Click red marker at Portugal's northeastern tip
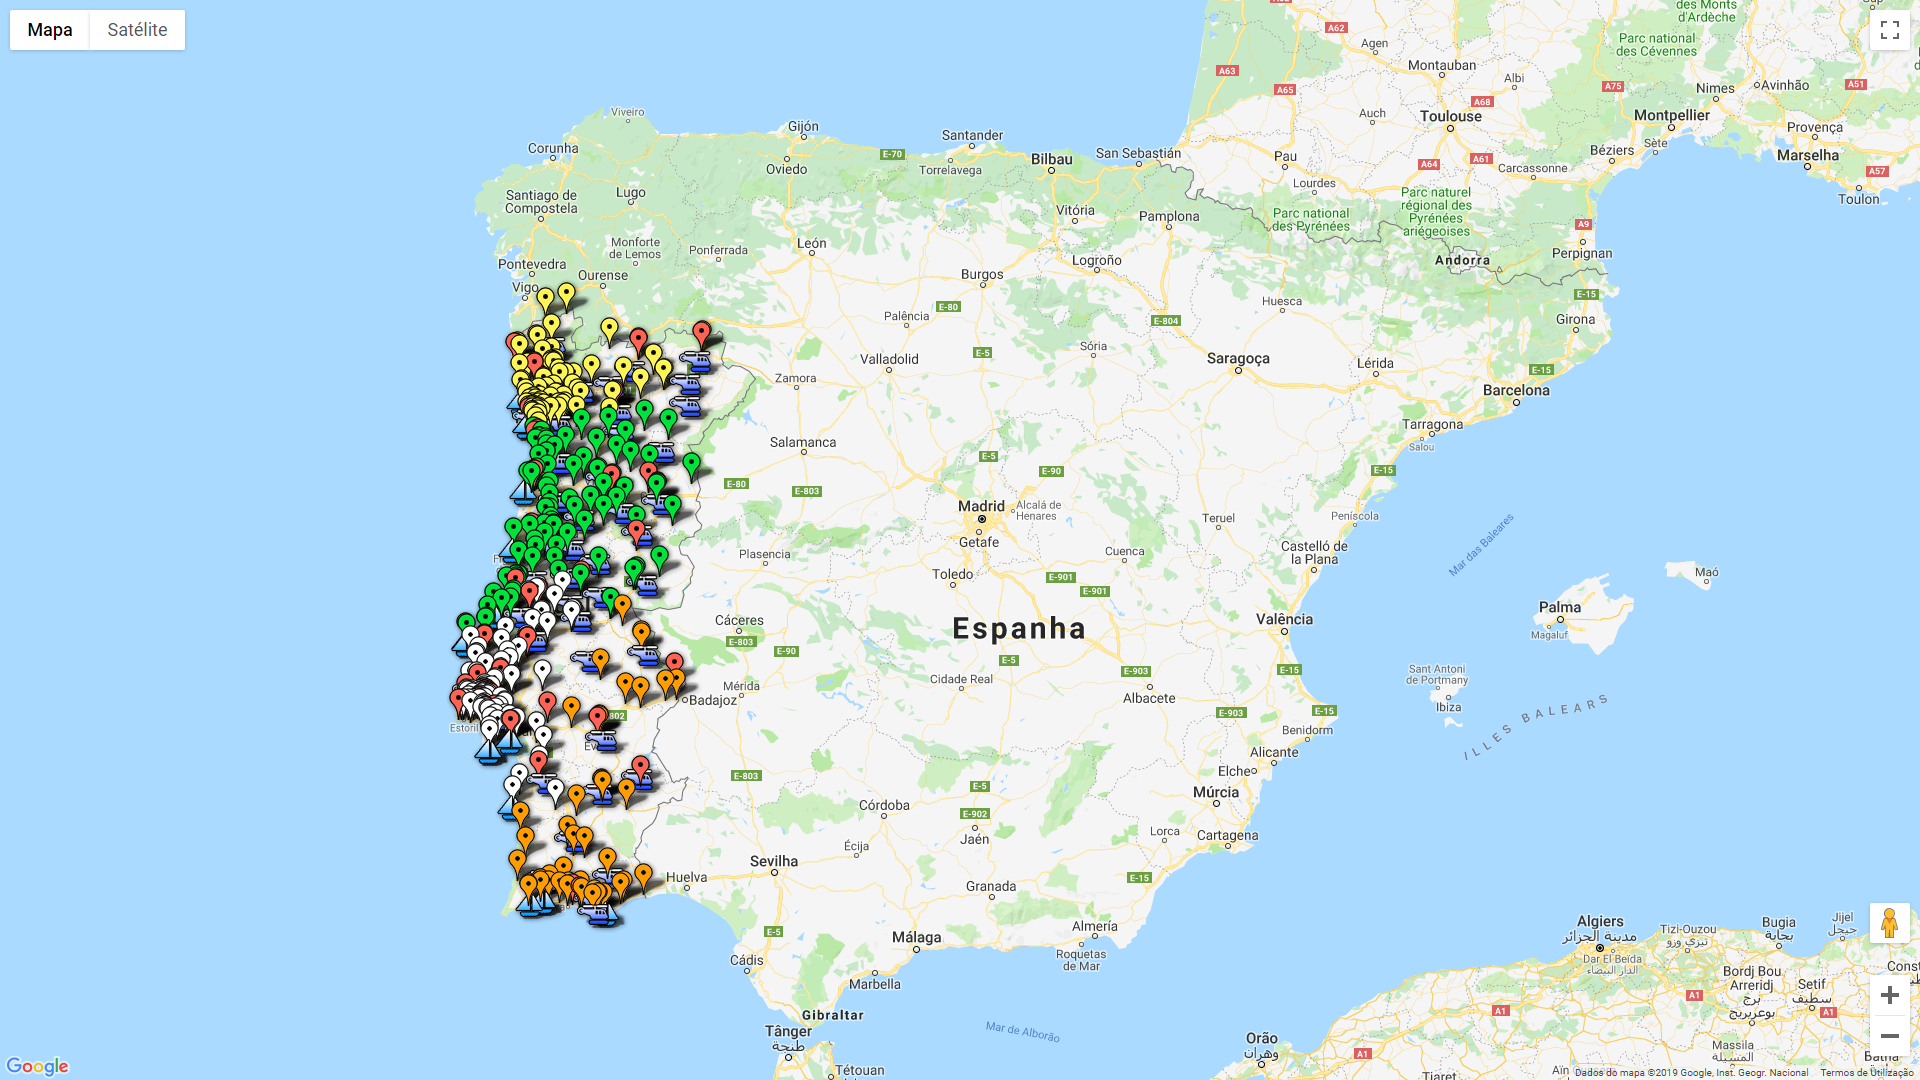 click(x=702, y=333)
